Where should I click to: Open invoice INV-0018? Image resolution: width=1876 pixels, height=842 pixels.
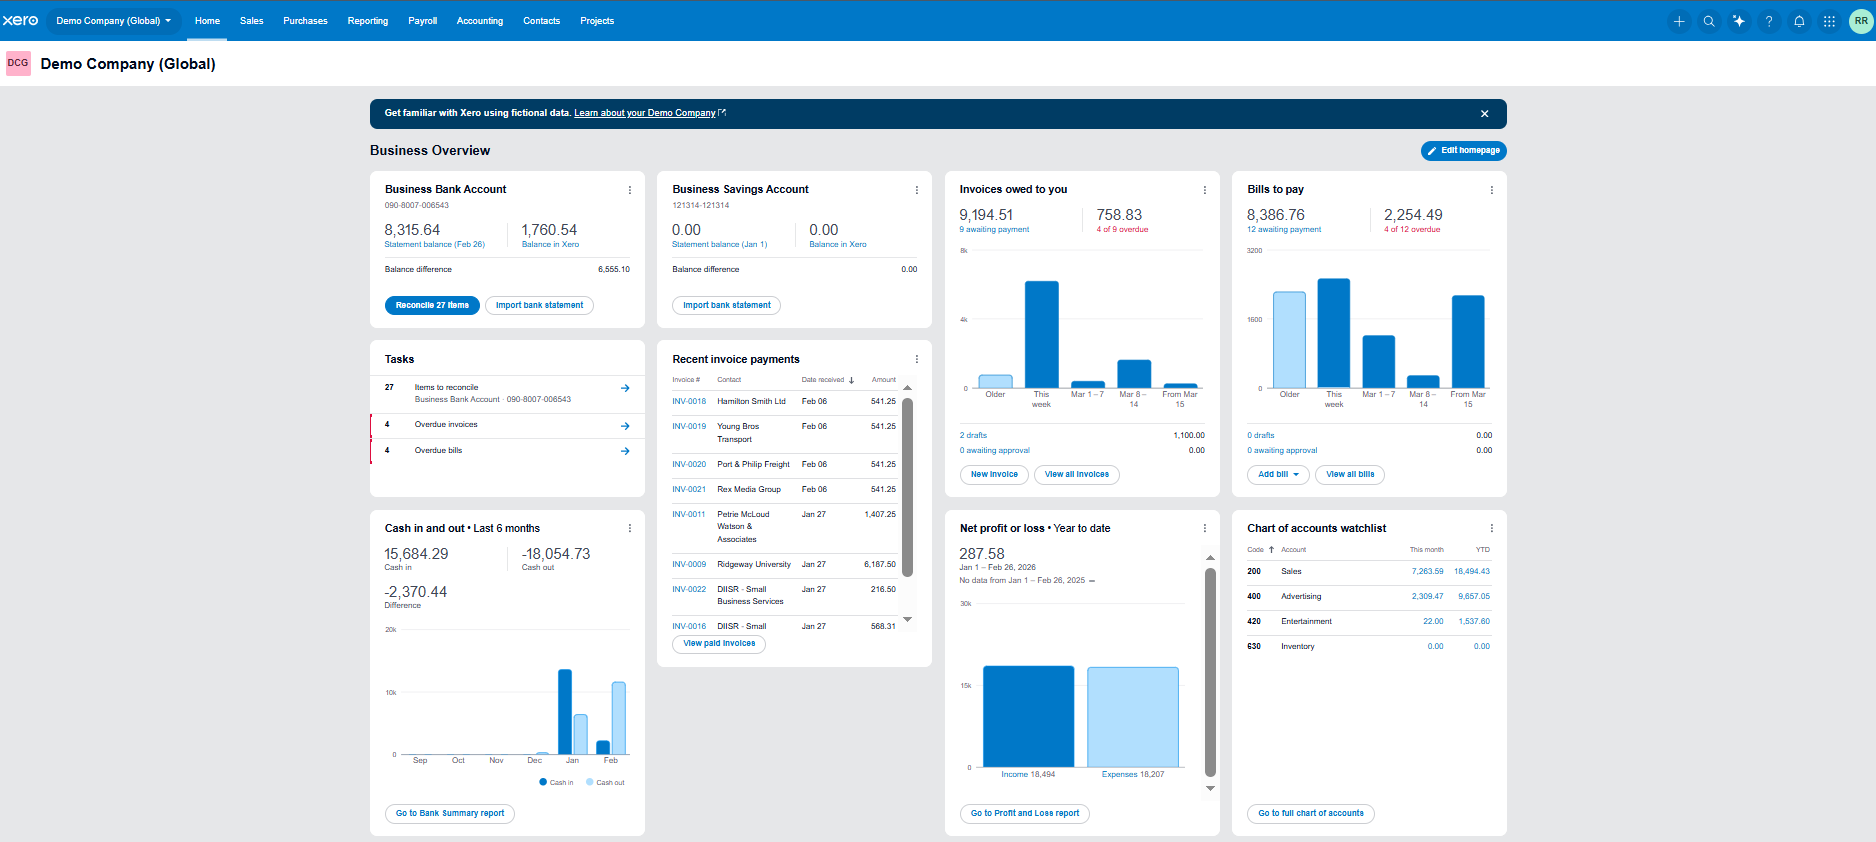pyautogui.click(x=689, y=402)
